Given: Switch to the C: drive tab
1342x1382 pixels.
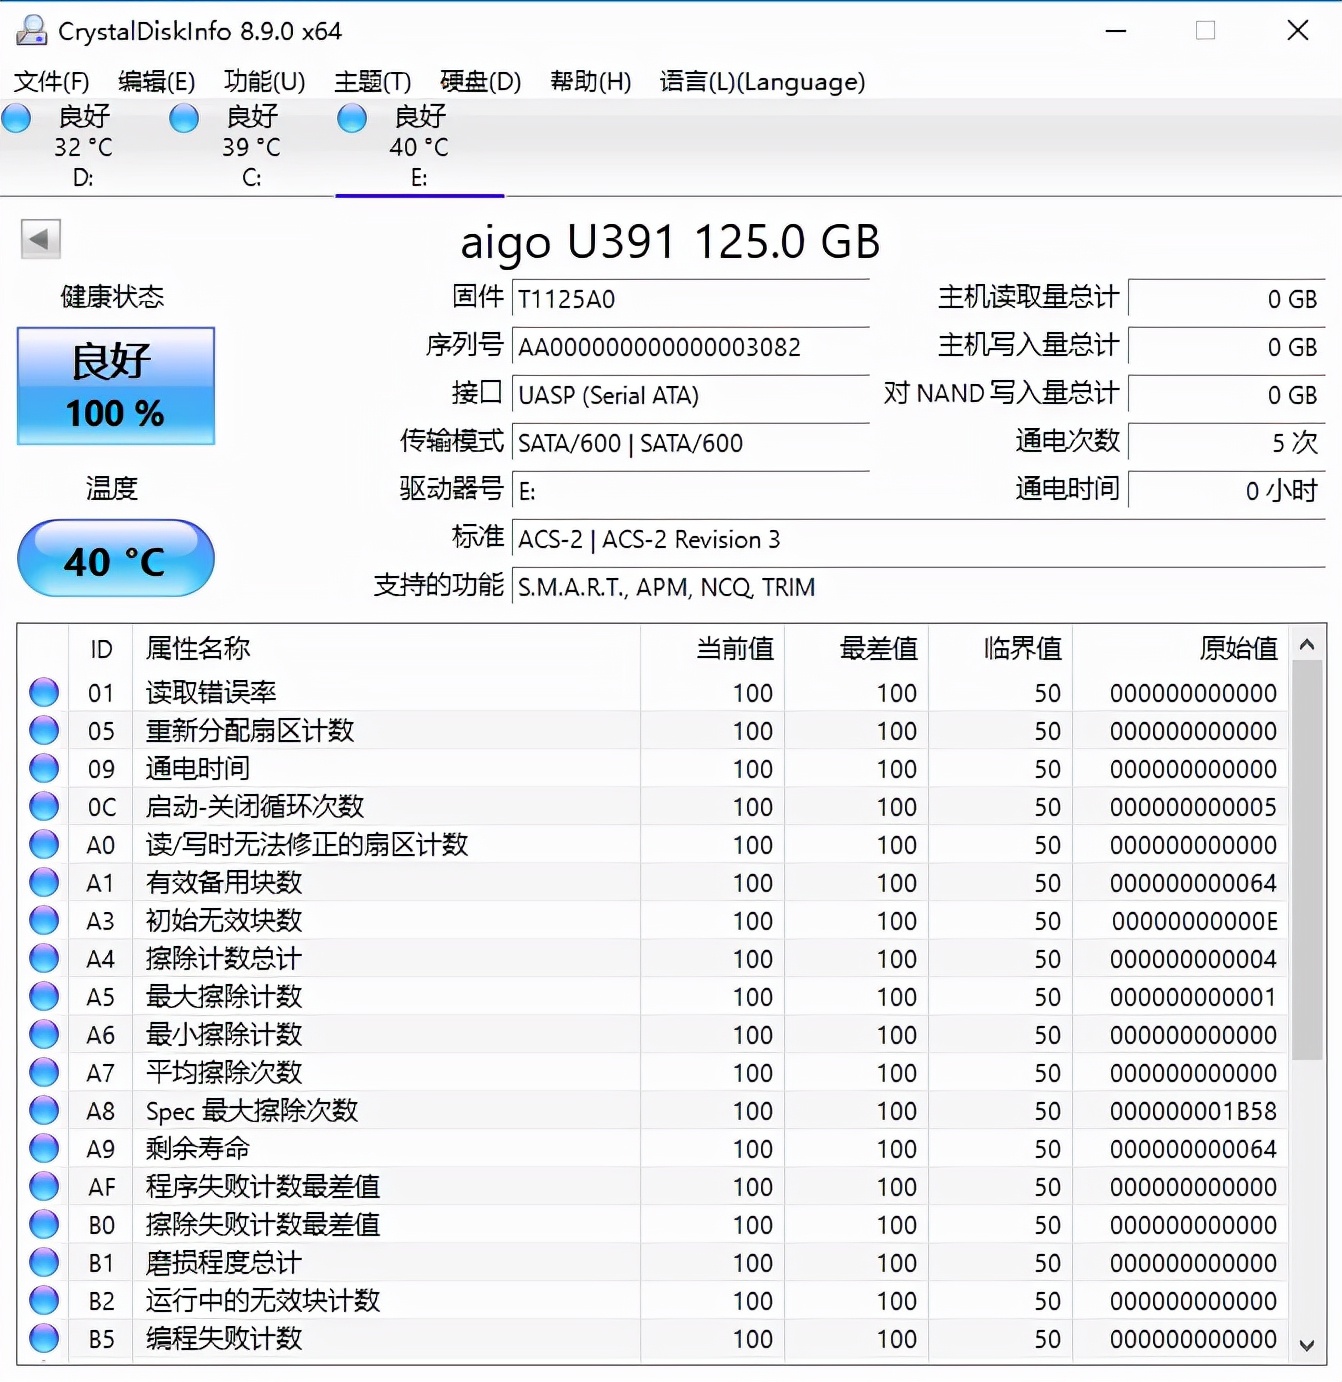Looking at the screenshot, I should pyautogui.click(x=250, y=148).
